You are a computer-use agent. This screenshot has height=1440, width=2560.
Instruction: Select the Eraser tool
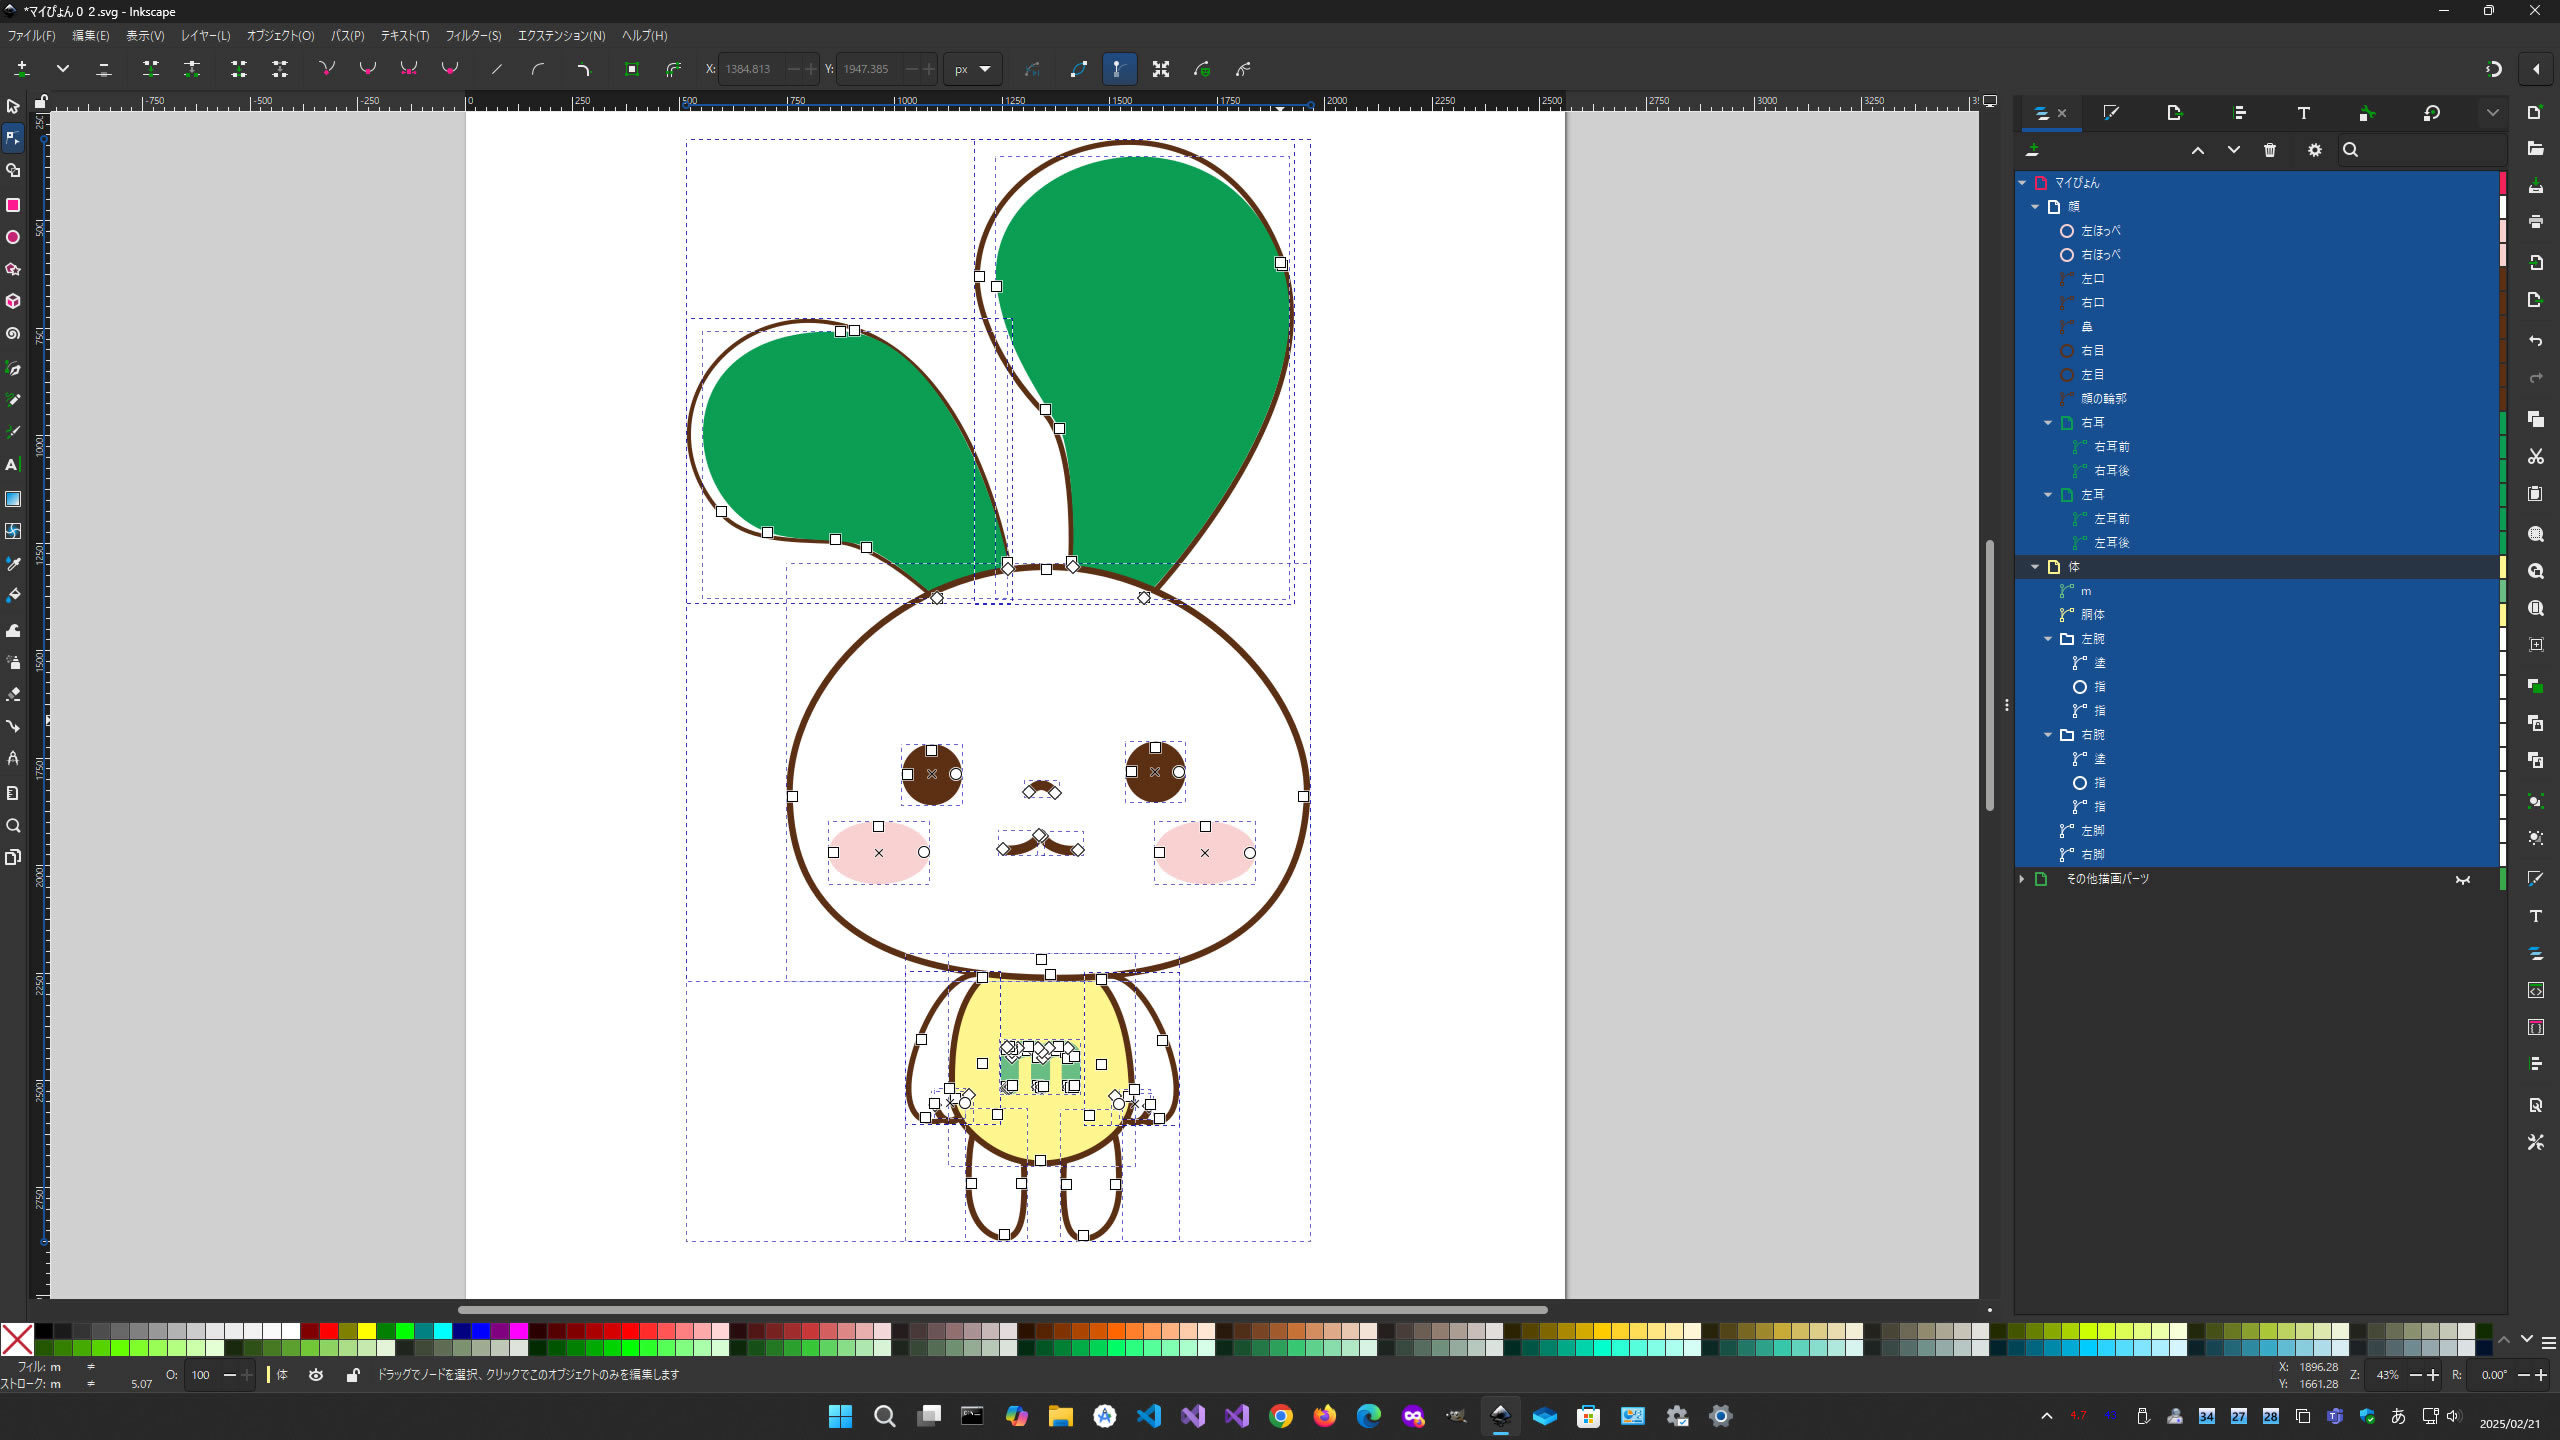[x=13, y=694]
